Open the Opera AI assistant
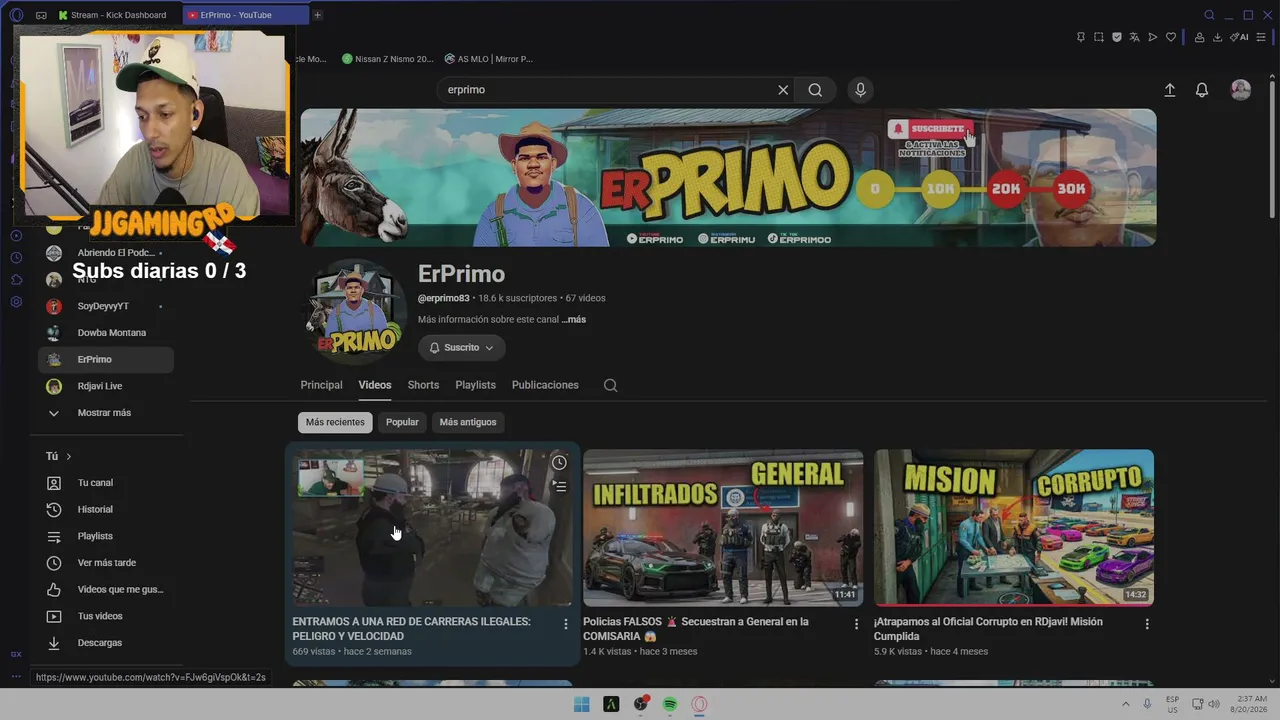Screen dimensions: 1280x720 (1240, 37)
